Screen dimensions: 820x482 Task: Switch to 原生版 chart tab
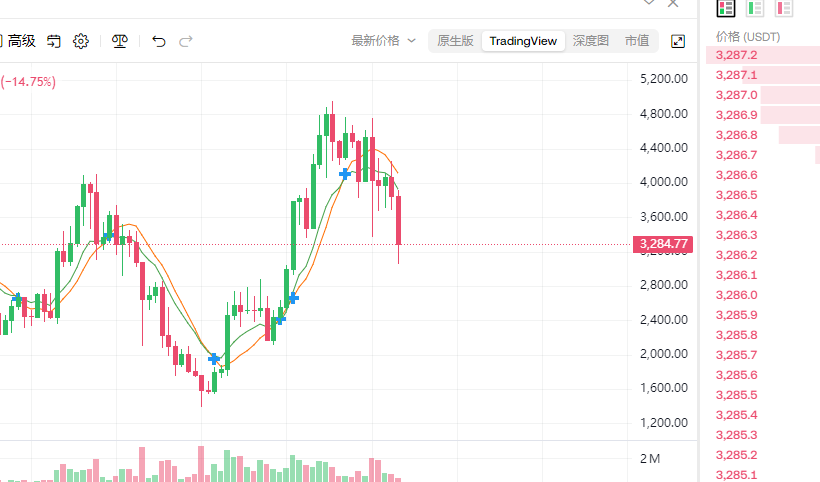455,41
